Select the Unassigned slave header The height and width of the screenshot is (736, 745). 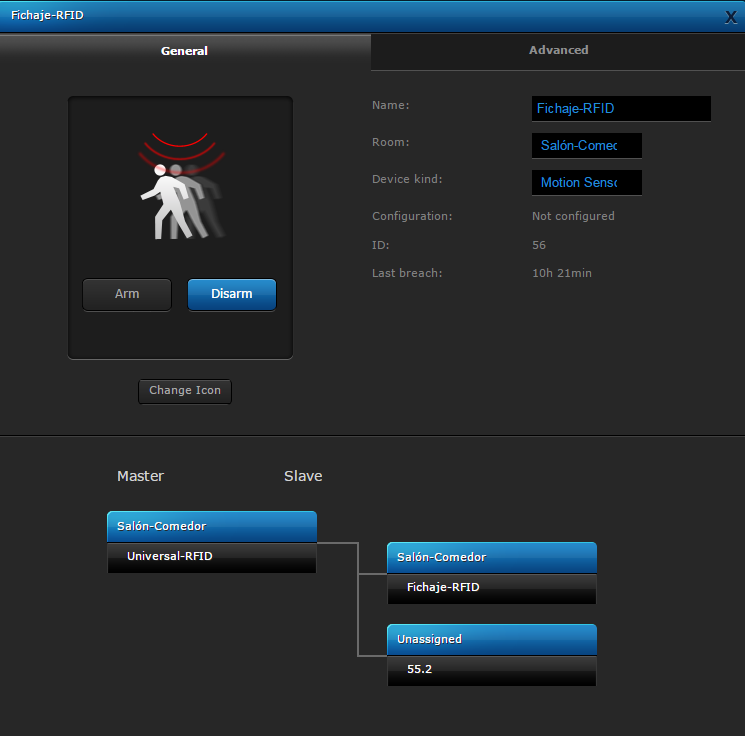click(492, 640)
